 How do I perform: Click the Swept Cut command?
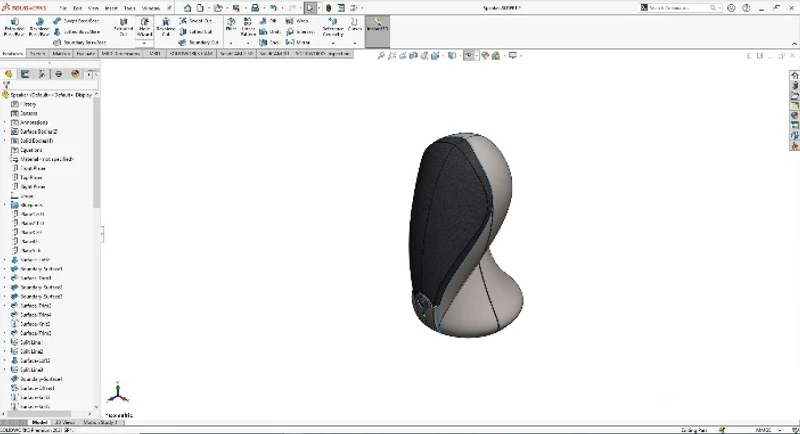196,21
